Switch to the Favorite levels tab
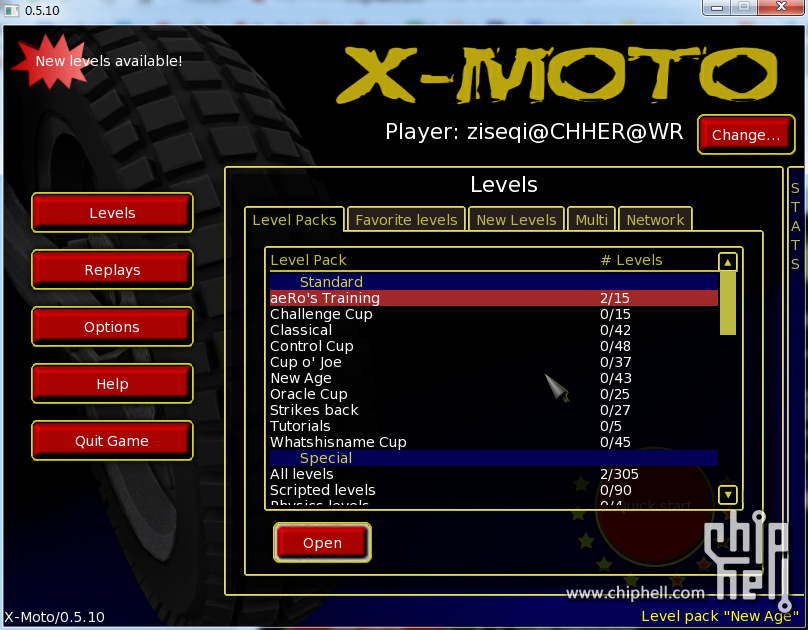This screenshot has width=808, height=630. coord(406,220)
